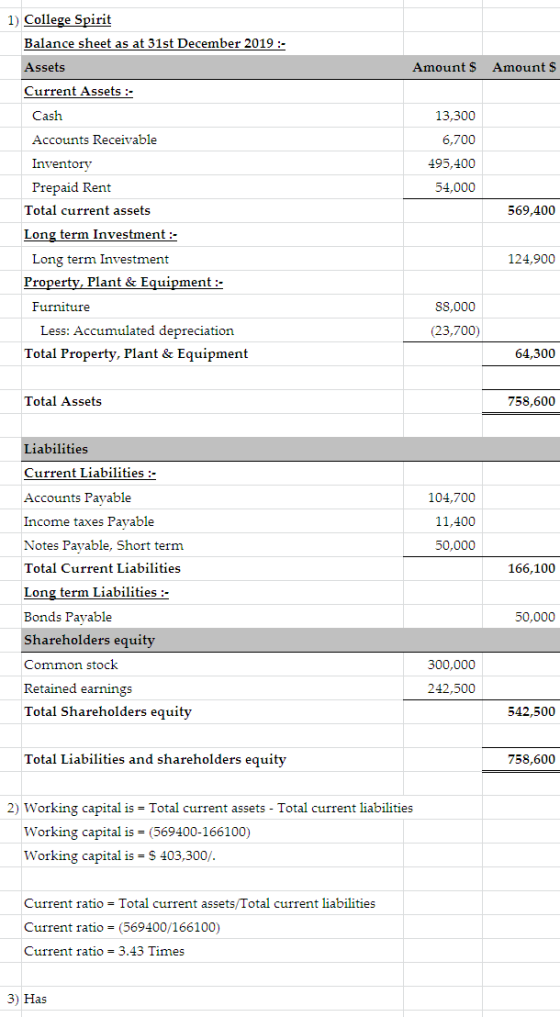Click the retained earnings value 242,500
Screen dimensions: 560x1017
[x=452, y=689]
